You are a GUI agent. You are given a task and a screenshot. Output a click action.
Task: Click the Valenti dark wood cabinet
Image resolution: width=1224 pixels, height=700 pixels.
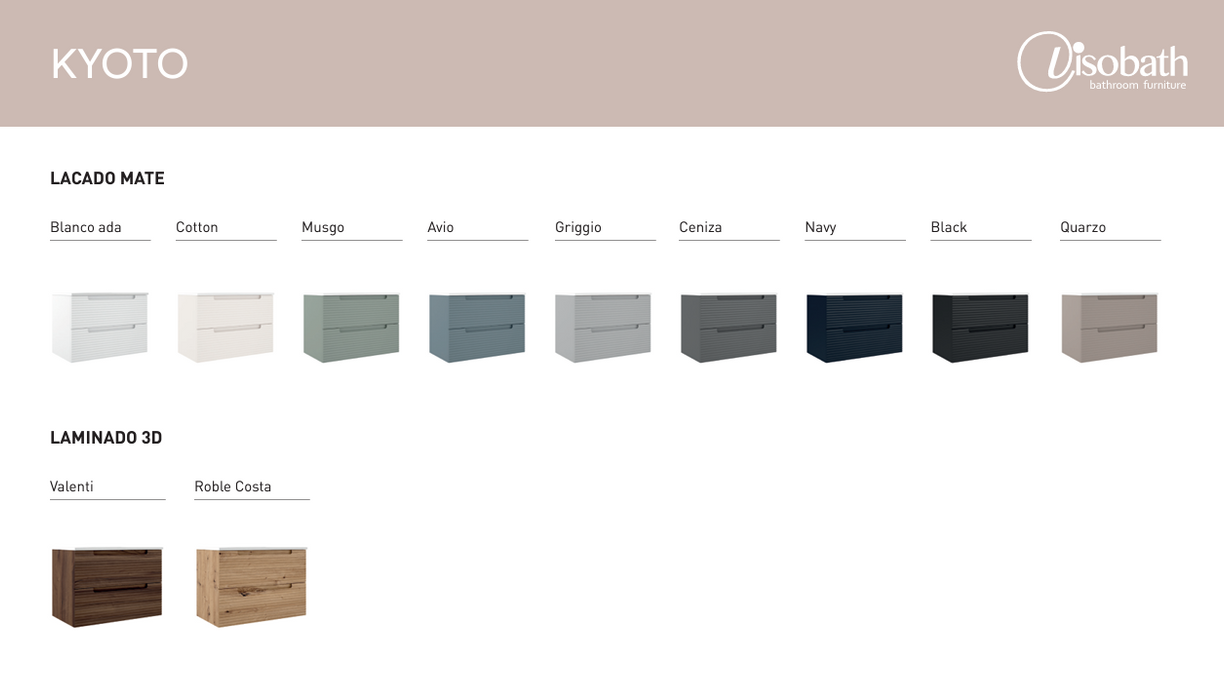point(107,587)
